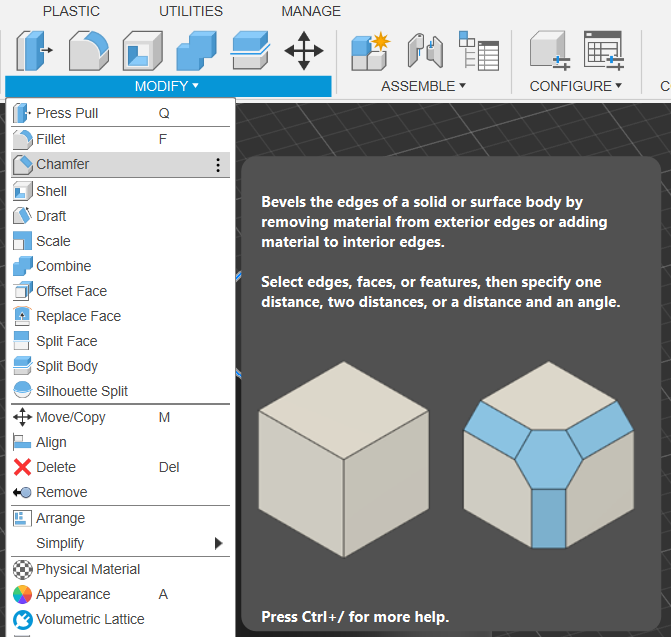671x637 pixels.
Task: Select the Move/Copy arrows toolbar icon
Action: (x=303, y=50)
